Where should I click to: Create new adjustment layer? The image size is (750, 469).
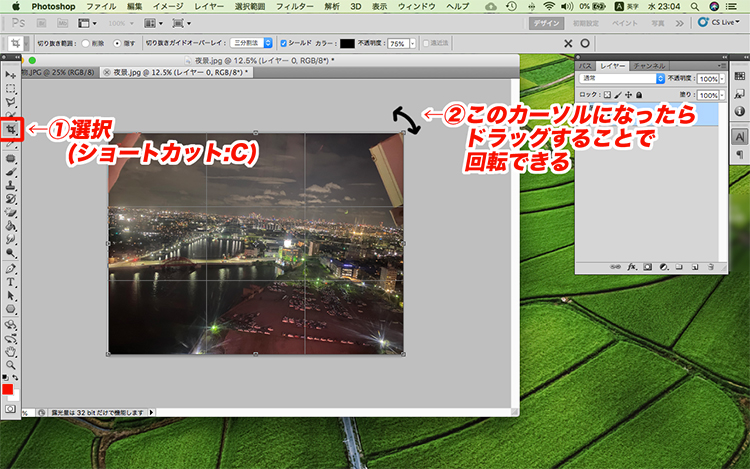coord(663,267)
